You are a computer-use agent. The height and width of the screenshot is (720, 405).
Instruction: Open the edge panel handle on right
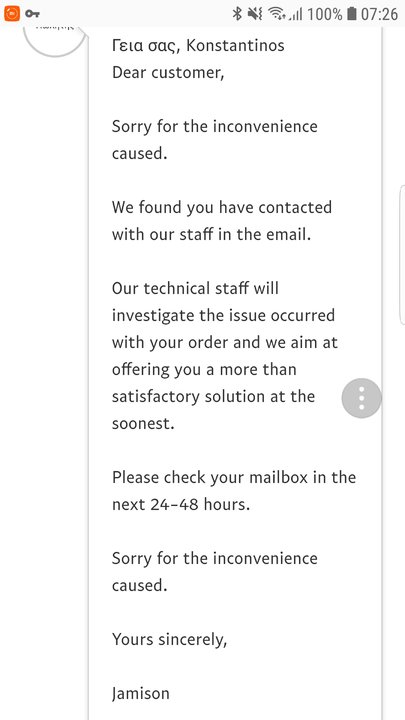pos(402,255)
